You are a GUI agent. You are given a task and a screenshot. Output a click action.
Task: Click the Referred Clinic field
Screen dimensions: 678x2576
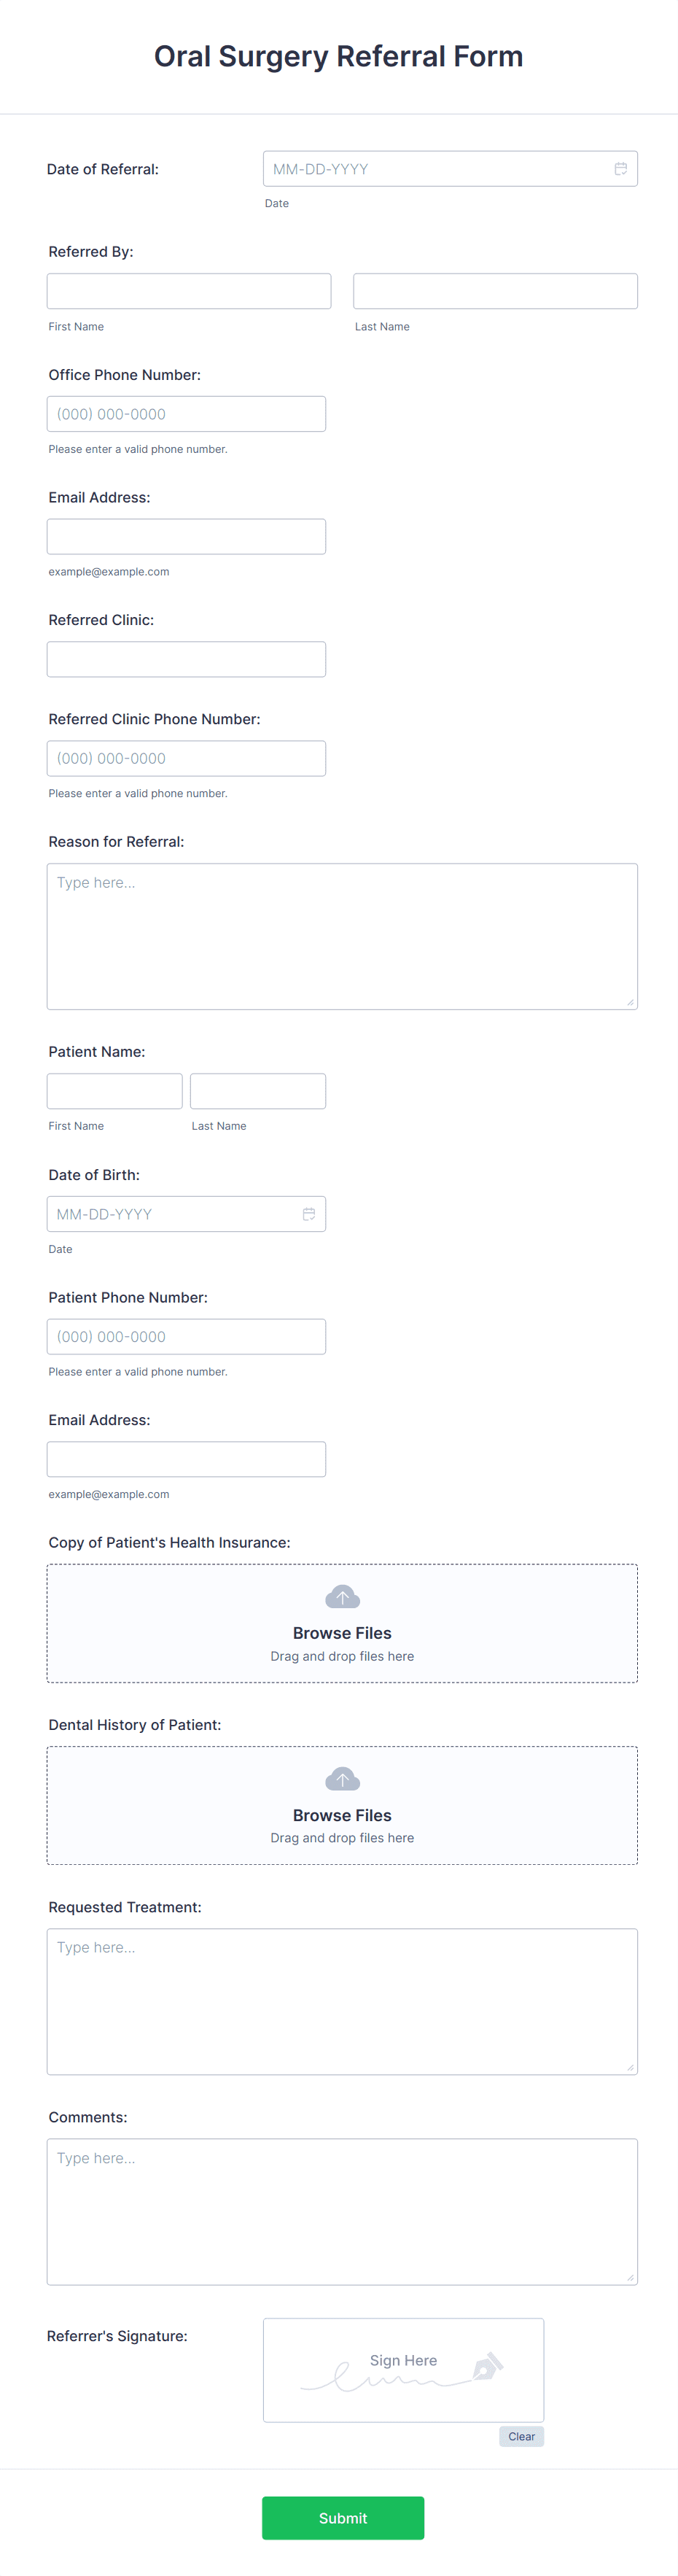[x=186, y=658]
